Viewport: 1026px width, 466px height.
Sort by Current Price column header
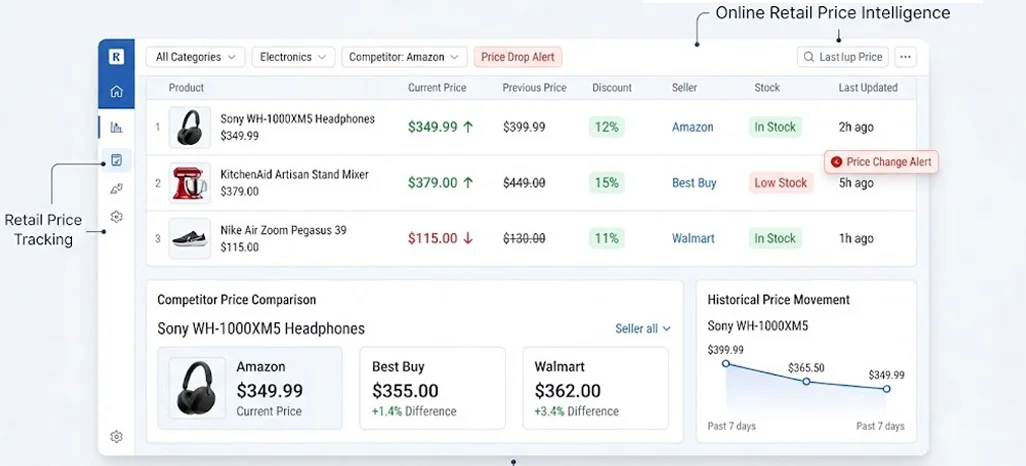[x=437, y=88]
